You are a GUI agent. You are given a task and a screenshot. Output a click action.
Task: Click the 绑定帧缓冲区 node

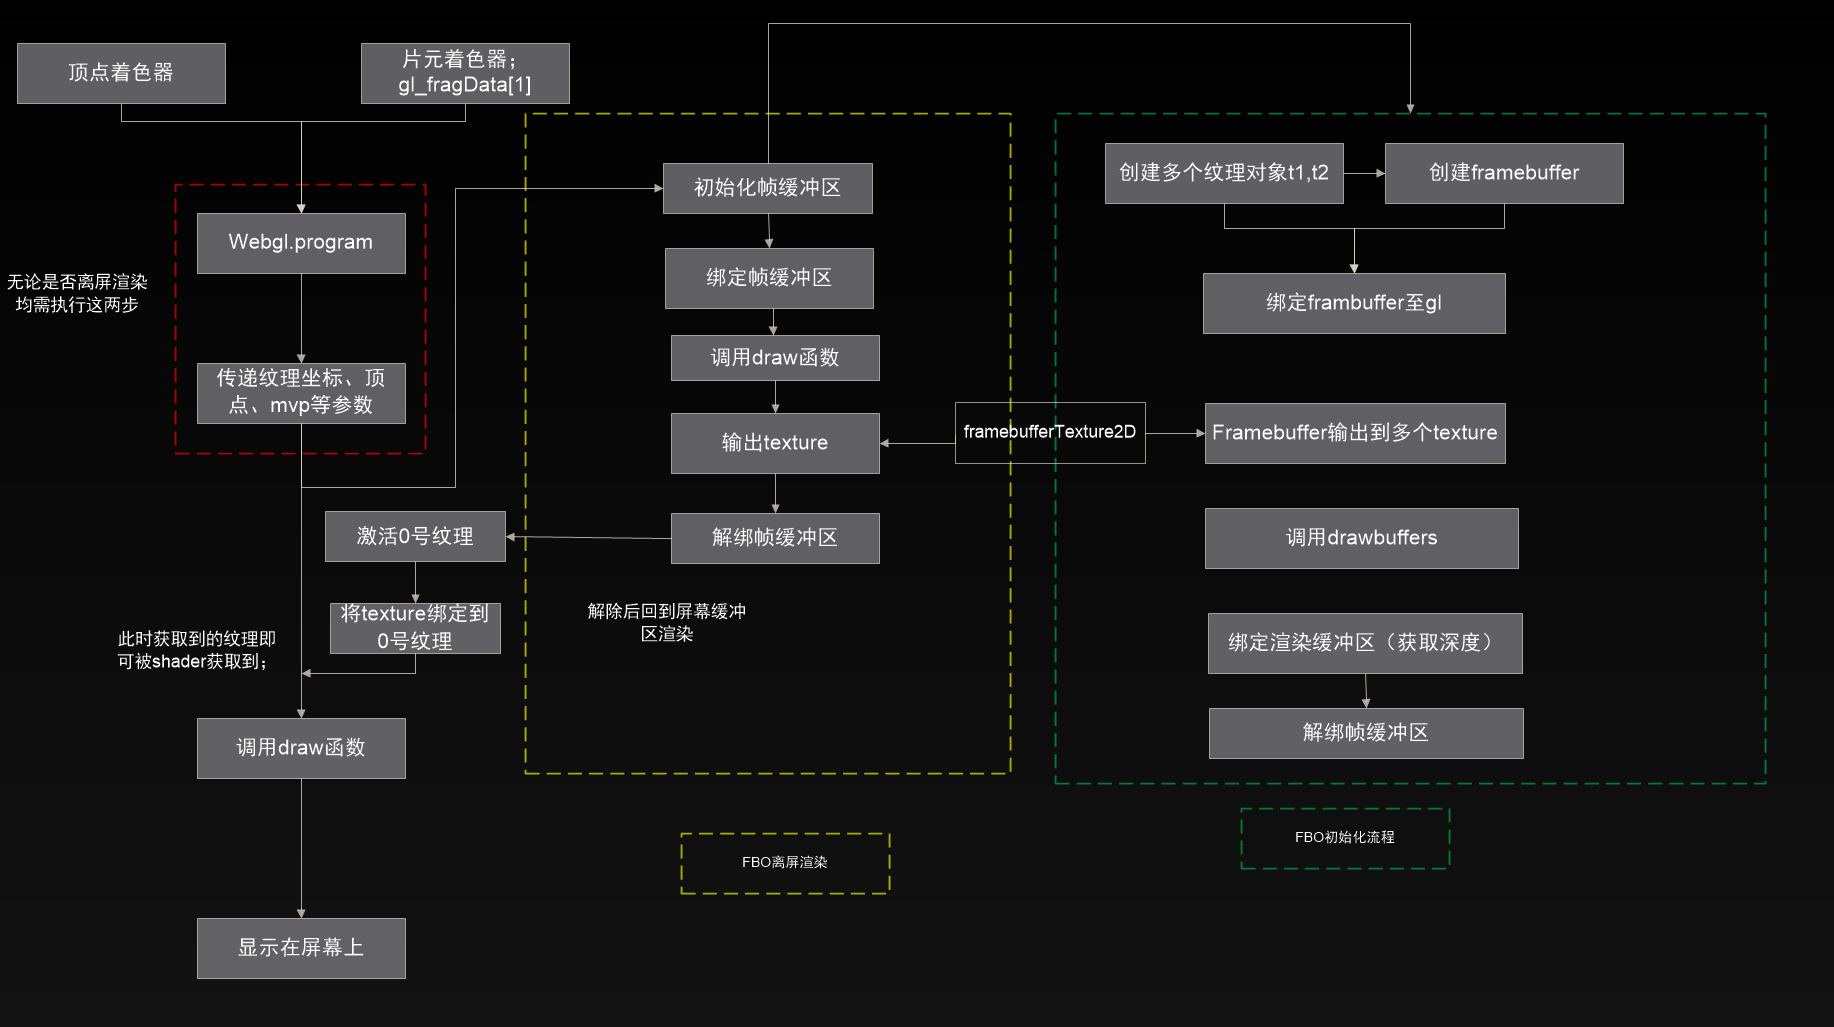pos(768,278)
